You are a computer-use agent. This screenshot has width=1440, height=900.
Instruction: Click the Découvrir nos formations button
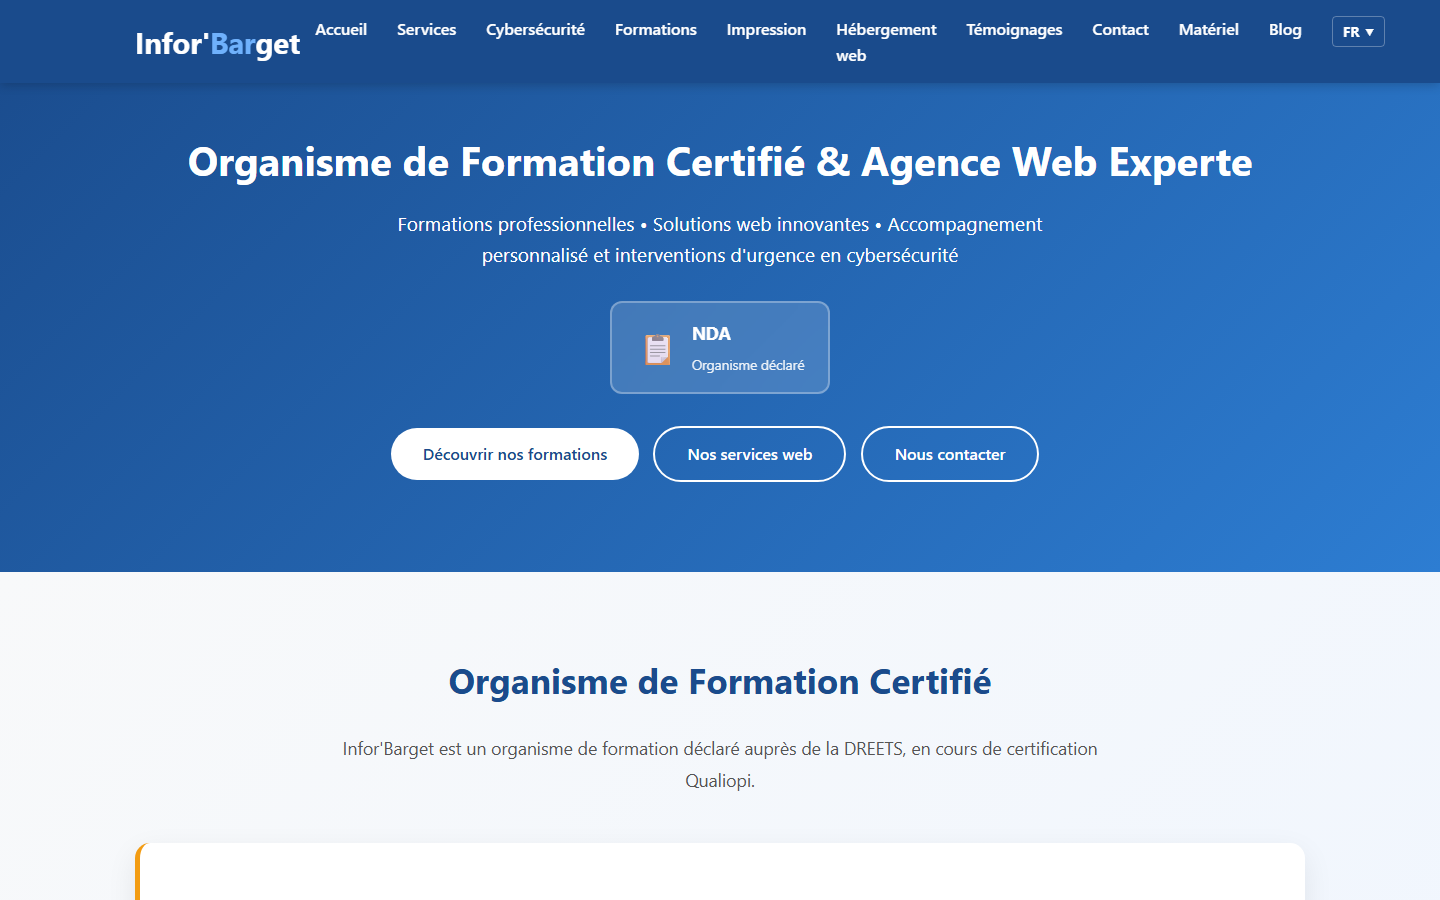pos(515,454)
